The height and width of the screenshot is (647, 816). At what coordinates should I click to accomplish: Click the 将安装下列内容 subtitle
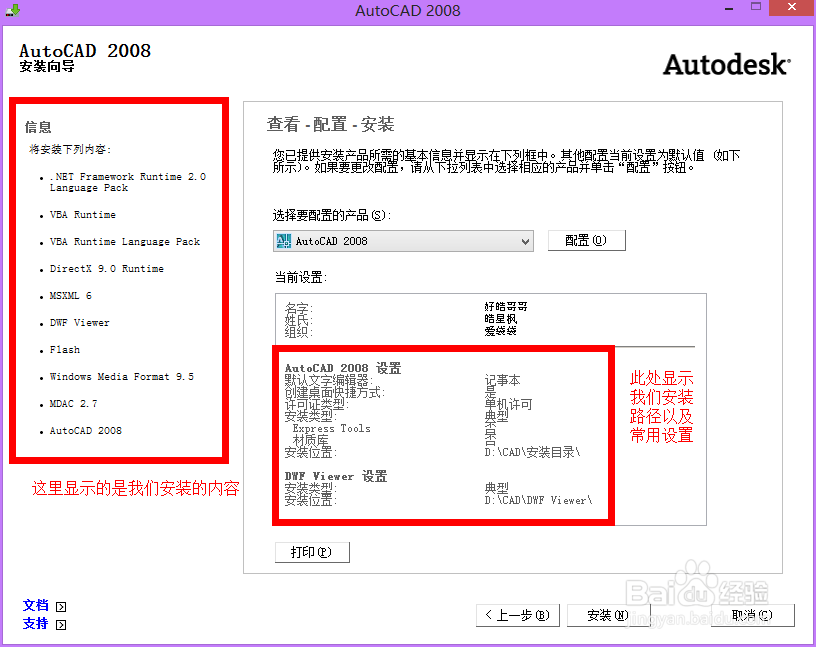70,149
